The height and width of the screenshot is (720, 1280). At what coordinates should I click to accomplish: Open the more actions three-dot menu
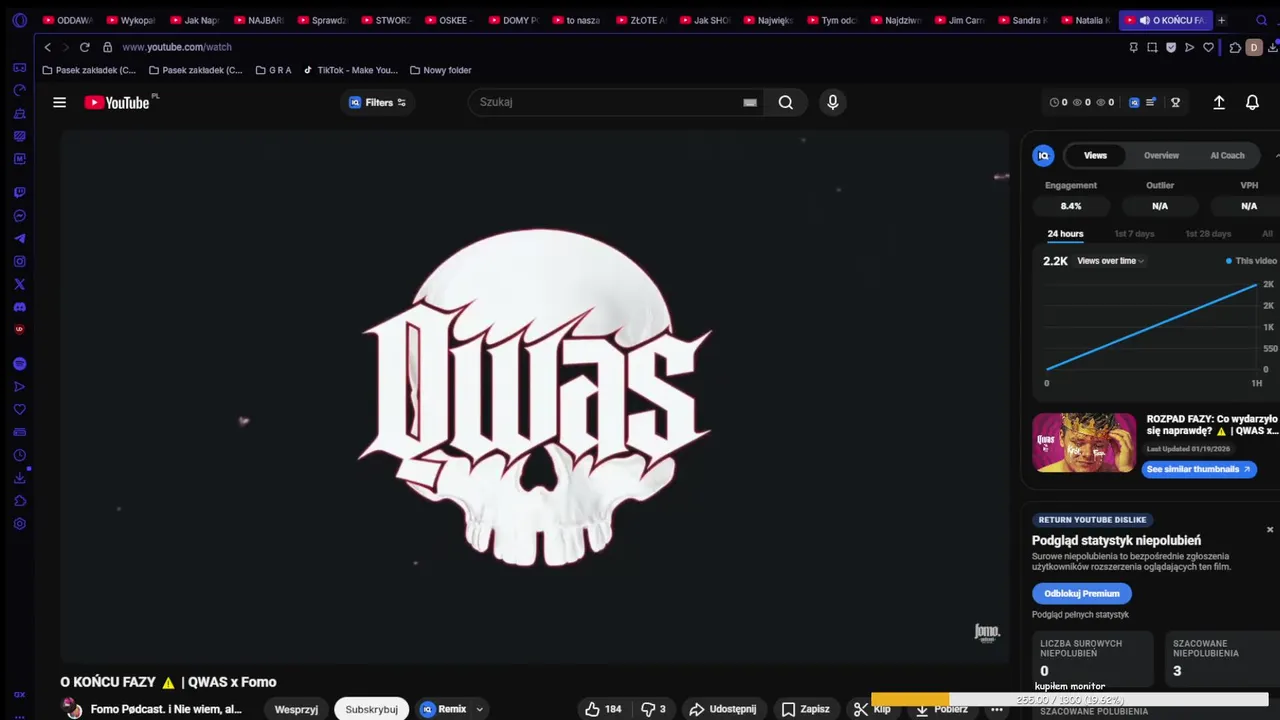coord(996,709)
